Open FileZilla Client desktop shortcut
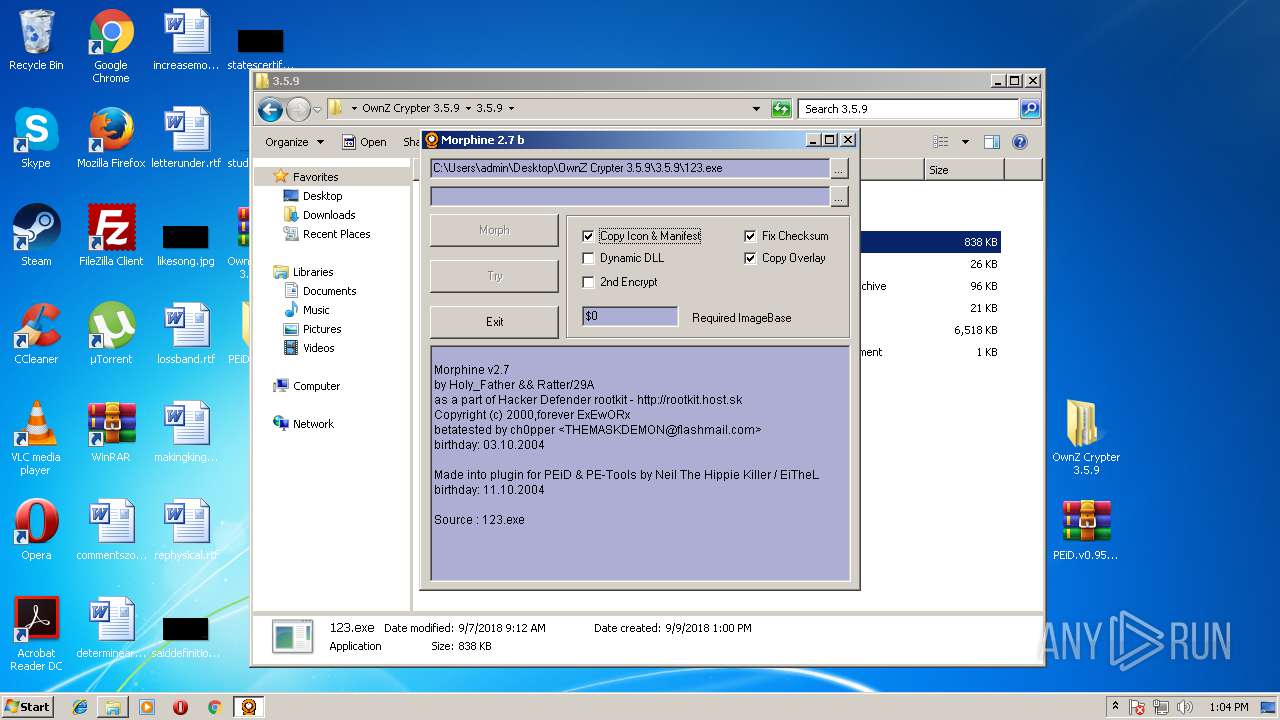The width and height of the screenshot is (1280, 720). [x=111, y=236]
